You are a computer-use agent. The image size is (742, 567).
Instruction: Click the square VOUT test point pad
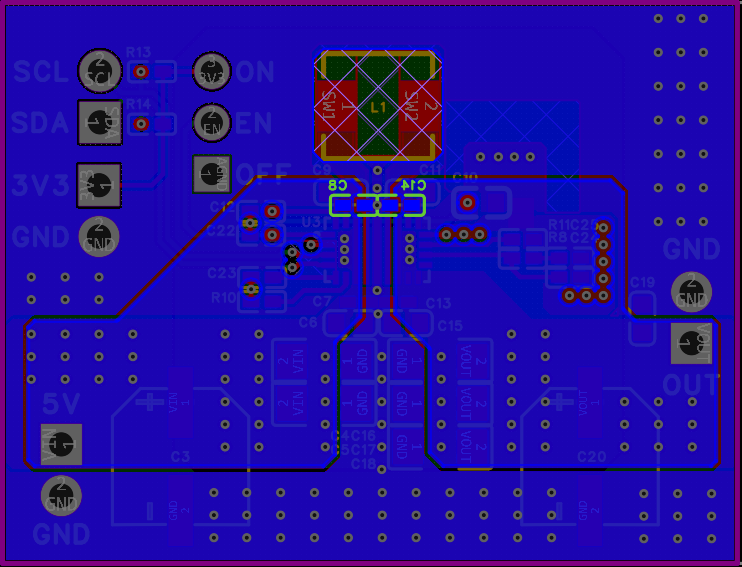pyautogui.click(x=691, y=343)
